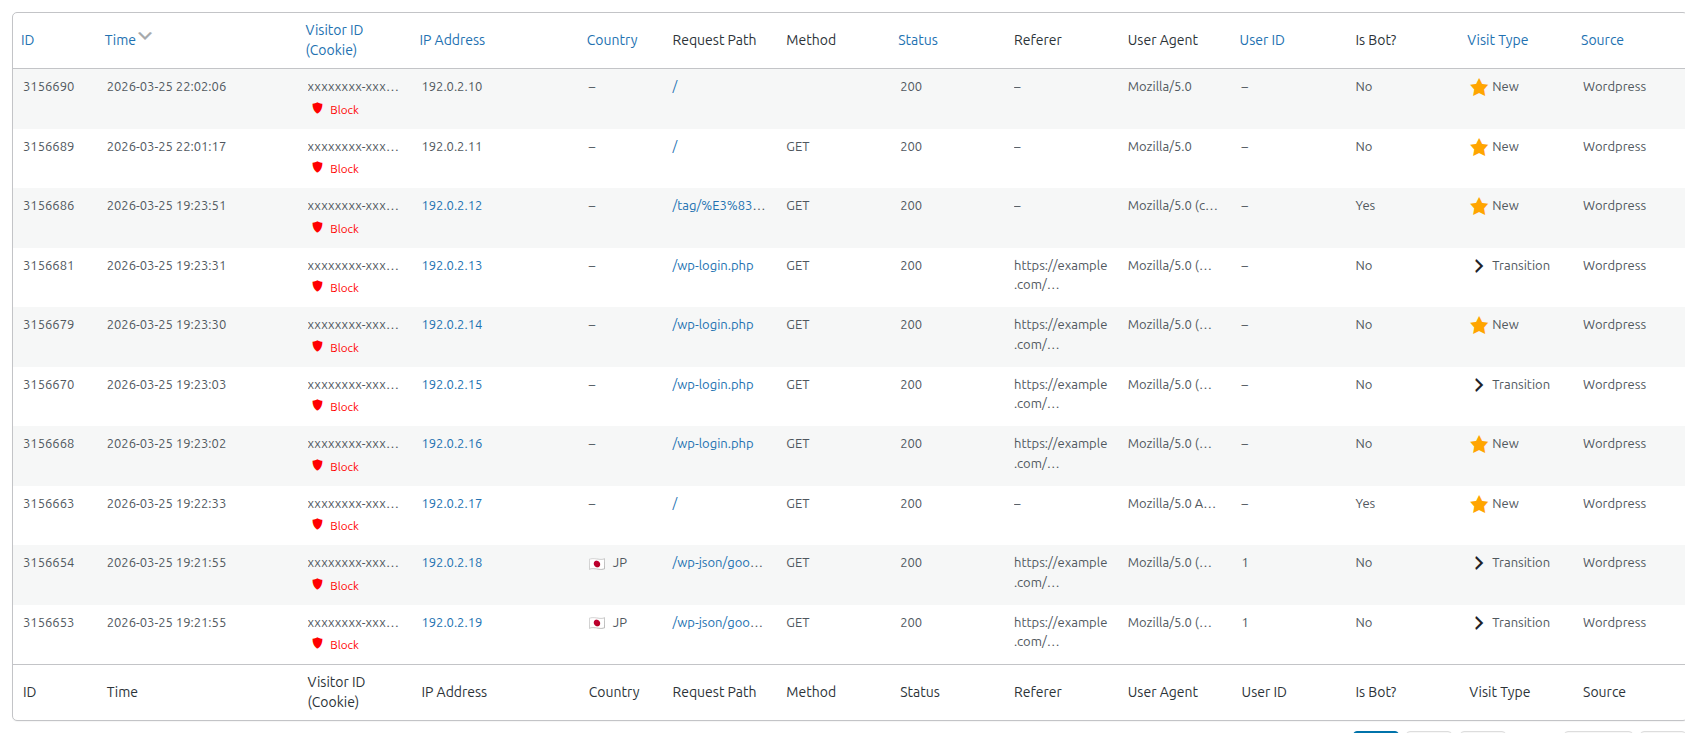The height and width of the screenshot is (733, 1685).
Task: Click the Transition arrow icon for visit 3156654
Action: click(1479, 563)
